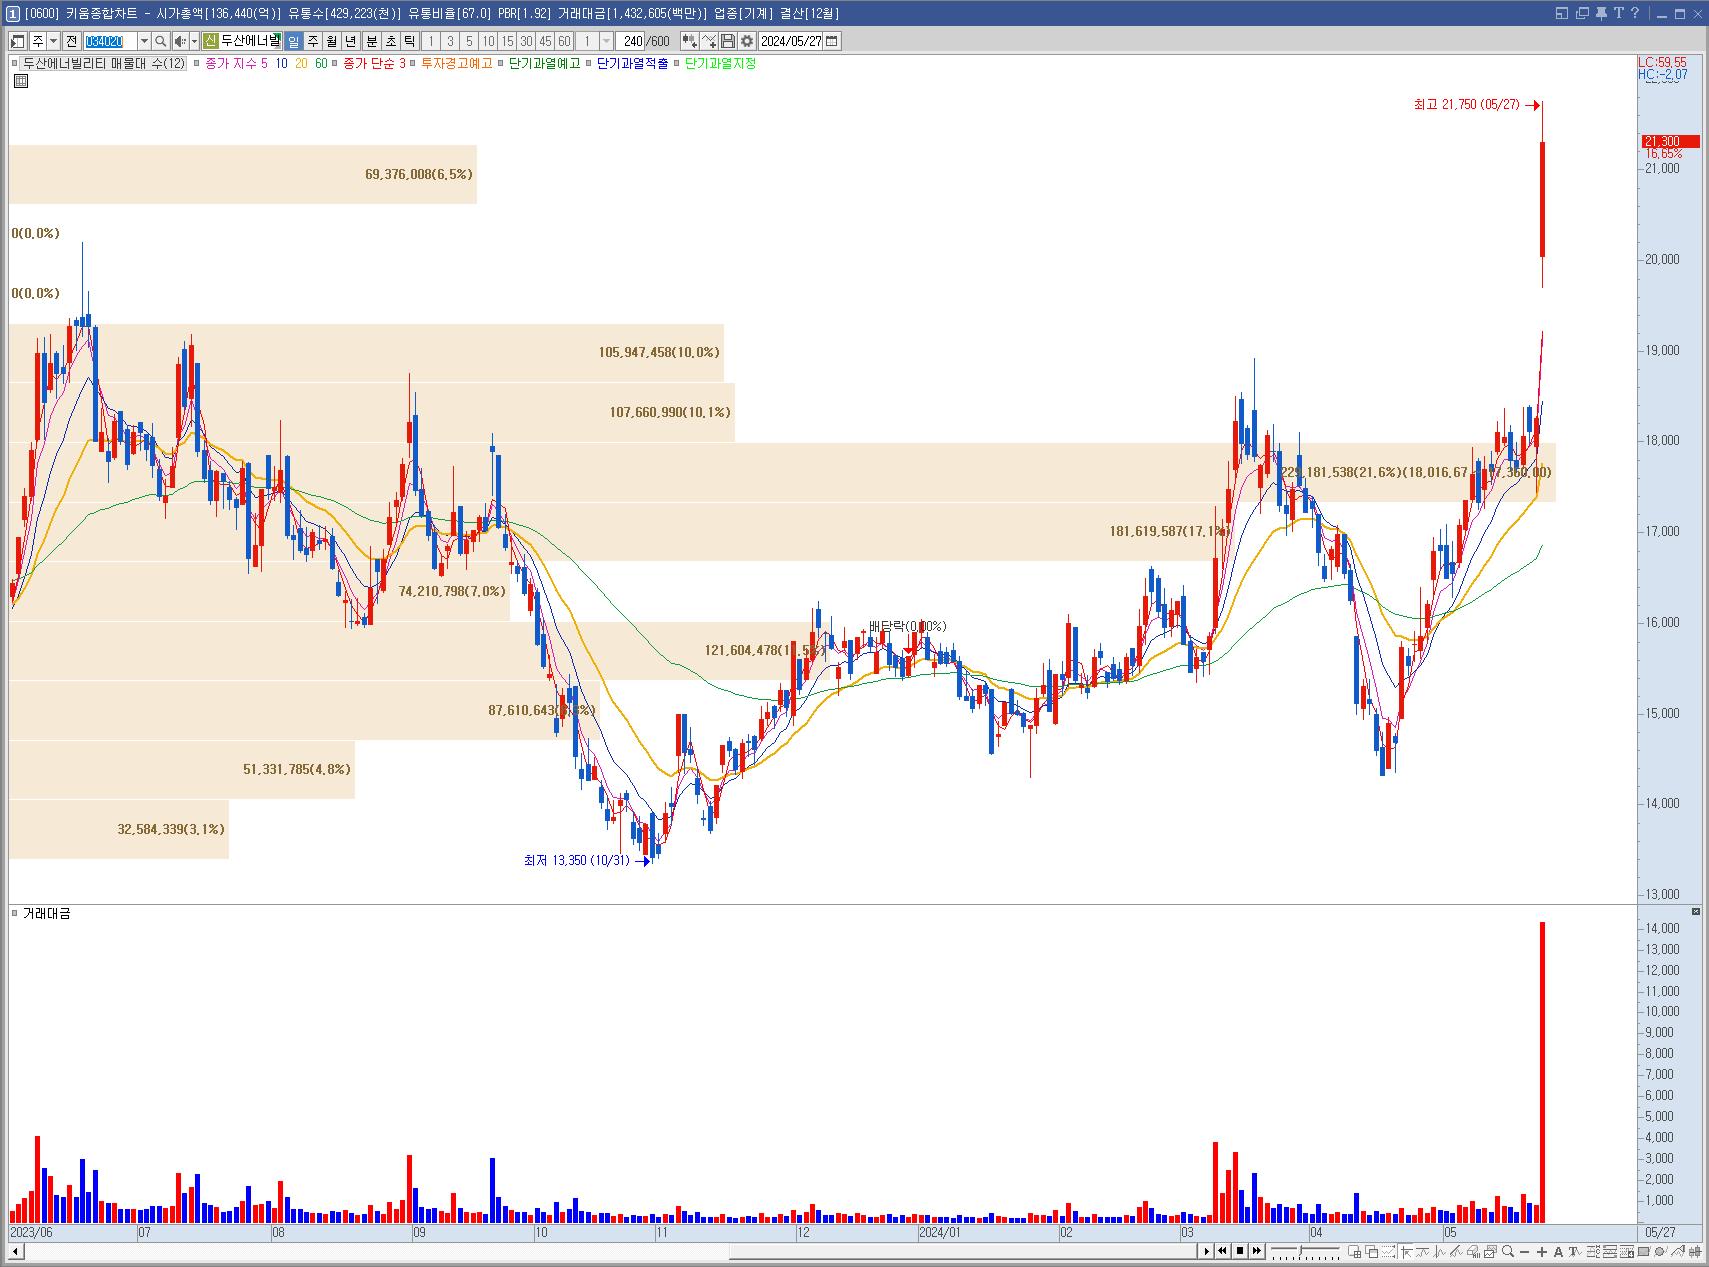The height and width of the screenshot is (1267, 1709).
Task: Click the 단기과열지정 indicator legend
Action: click(x=721, y=63)
